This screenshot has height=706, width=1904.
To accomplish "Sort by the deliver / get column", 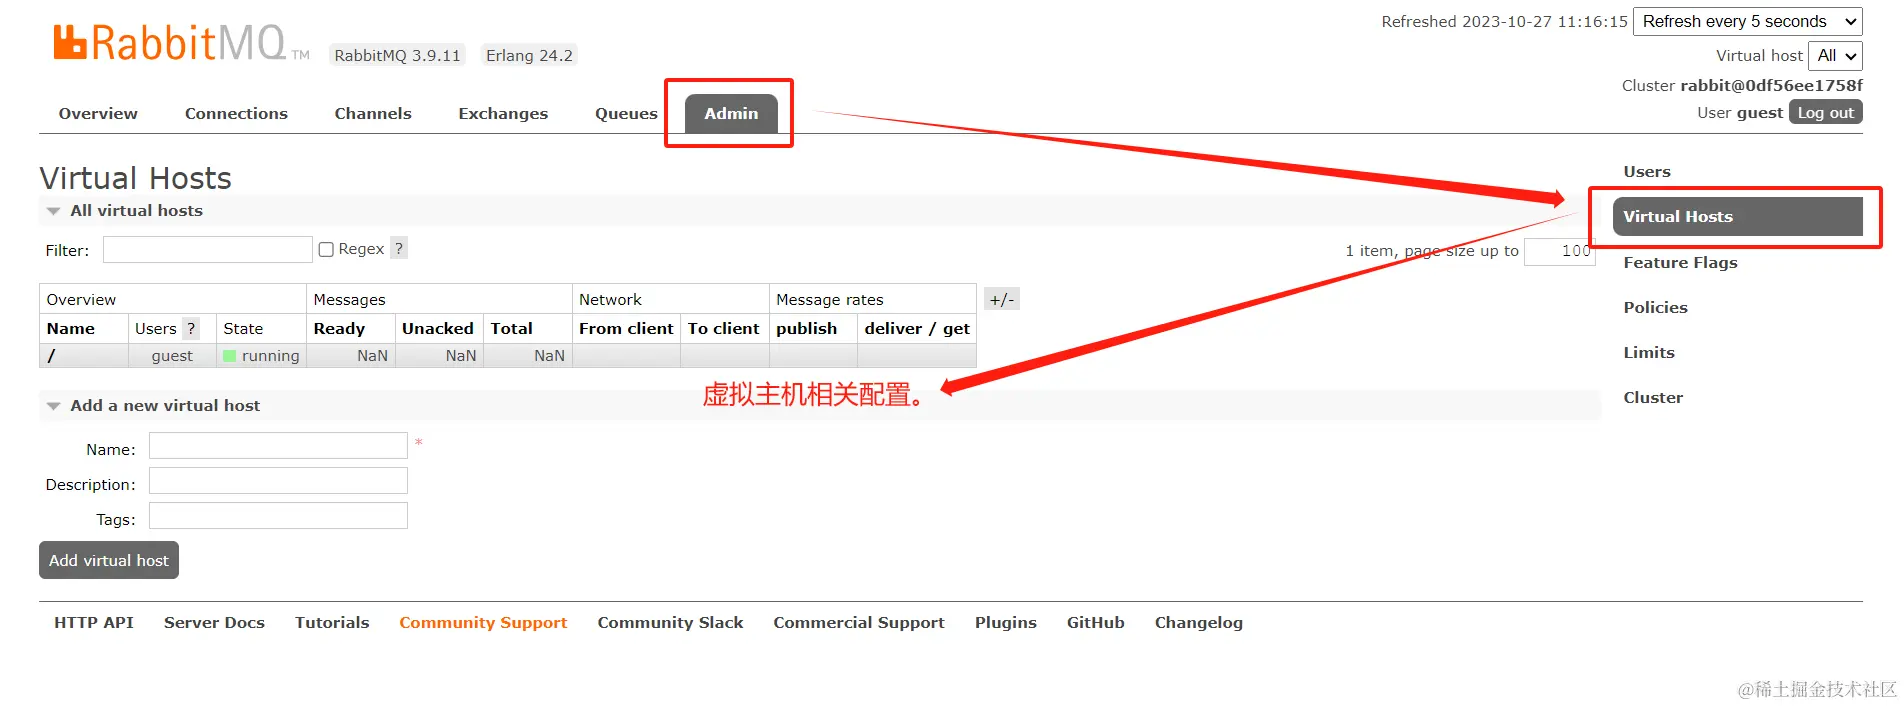I will tap(917, 328).
